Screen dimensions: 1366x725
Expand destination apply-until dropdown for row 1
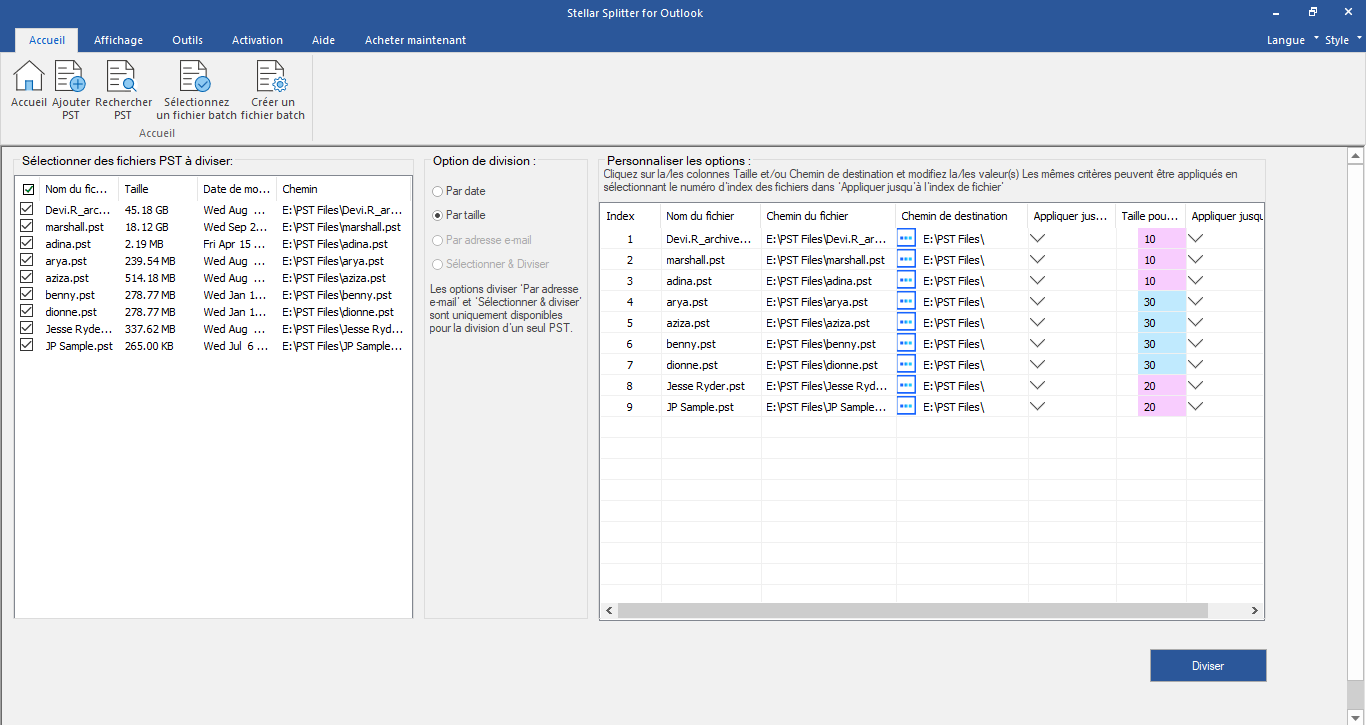point(1038,239)
